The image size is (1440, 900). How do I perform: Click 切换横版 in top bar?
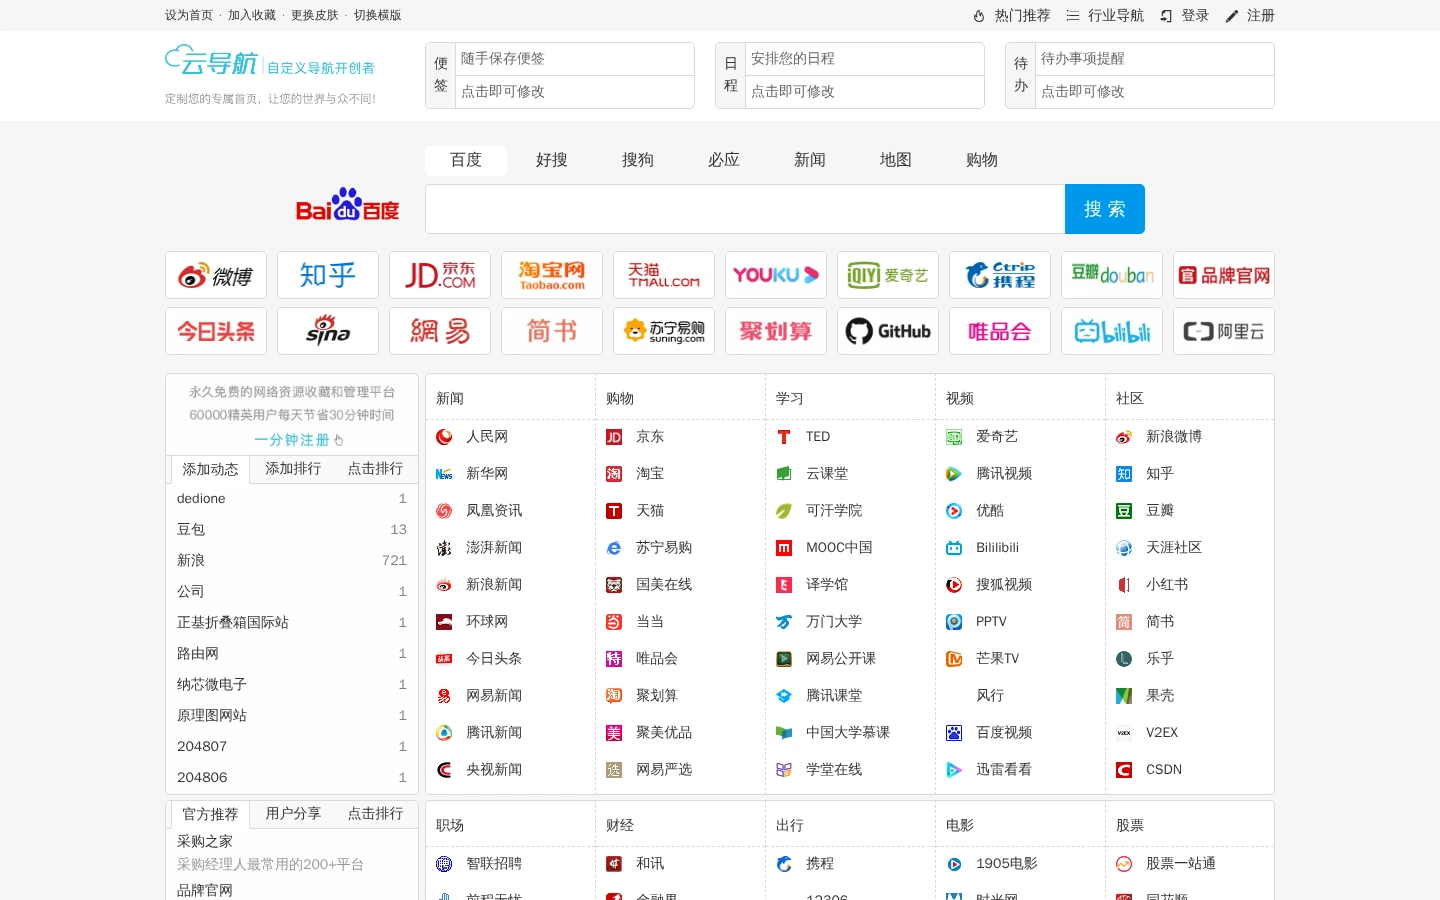378,15
